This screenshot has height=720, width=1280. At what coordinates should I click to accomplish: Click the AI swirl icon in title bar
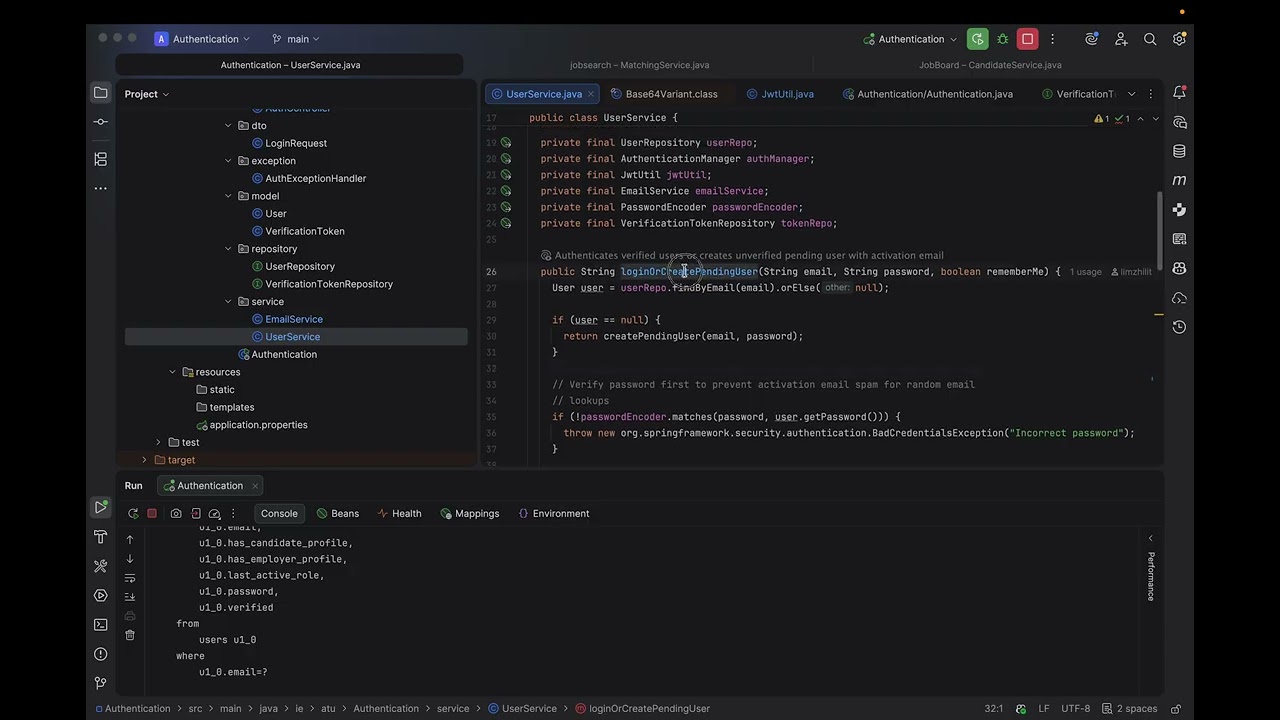1091,39
